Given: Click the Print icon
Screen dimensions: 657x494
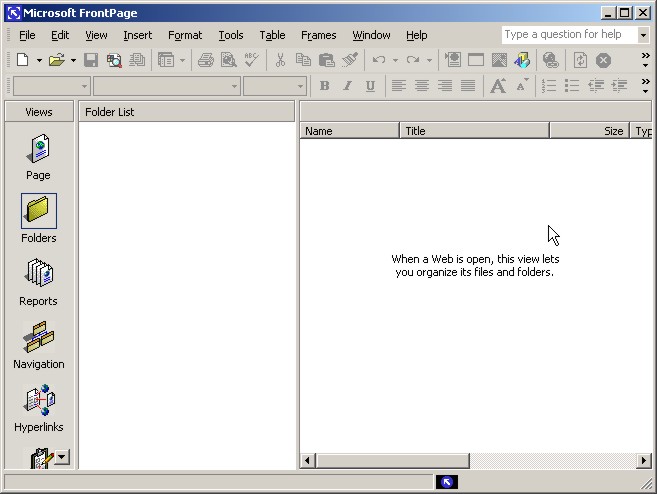Looking at the screenshot, I should tap(206, 60).
